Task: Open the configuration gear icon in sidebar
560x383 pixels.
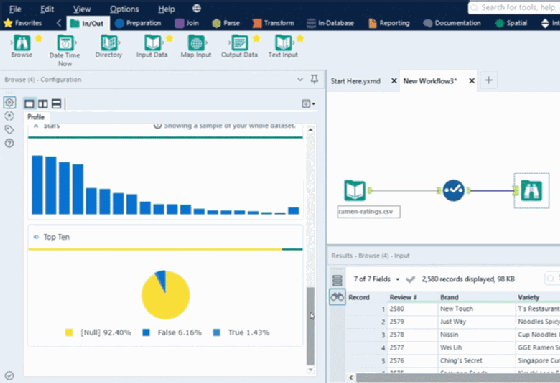Action: [10, 103]
